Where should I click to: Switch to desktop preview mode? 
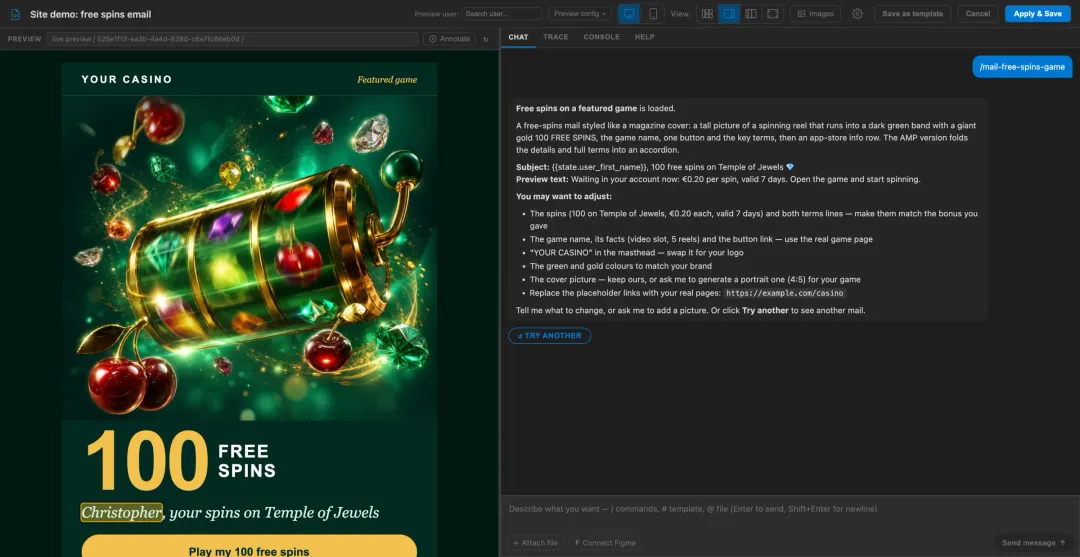click(628, 14)
